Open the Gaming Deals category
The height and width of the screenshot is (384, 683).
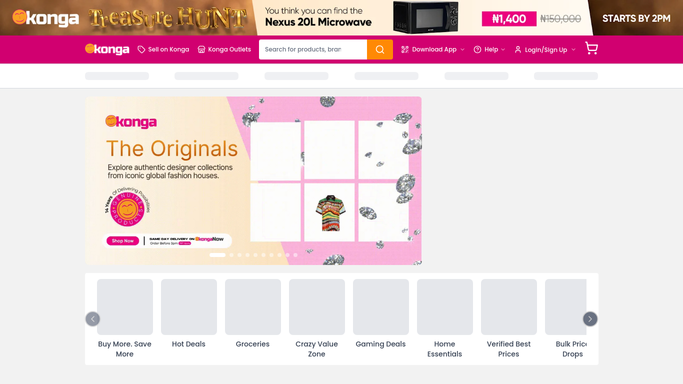tap(381, 314)
